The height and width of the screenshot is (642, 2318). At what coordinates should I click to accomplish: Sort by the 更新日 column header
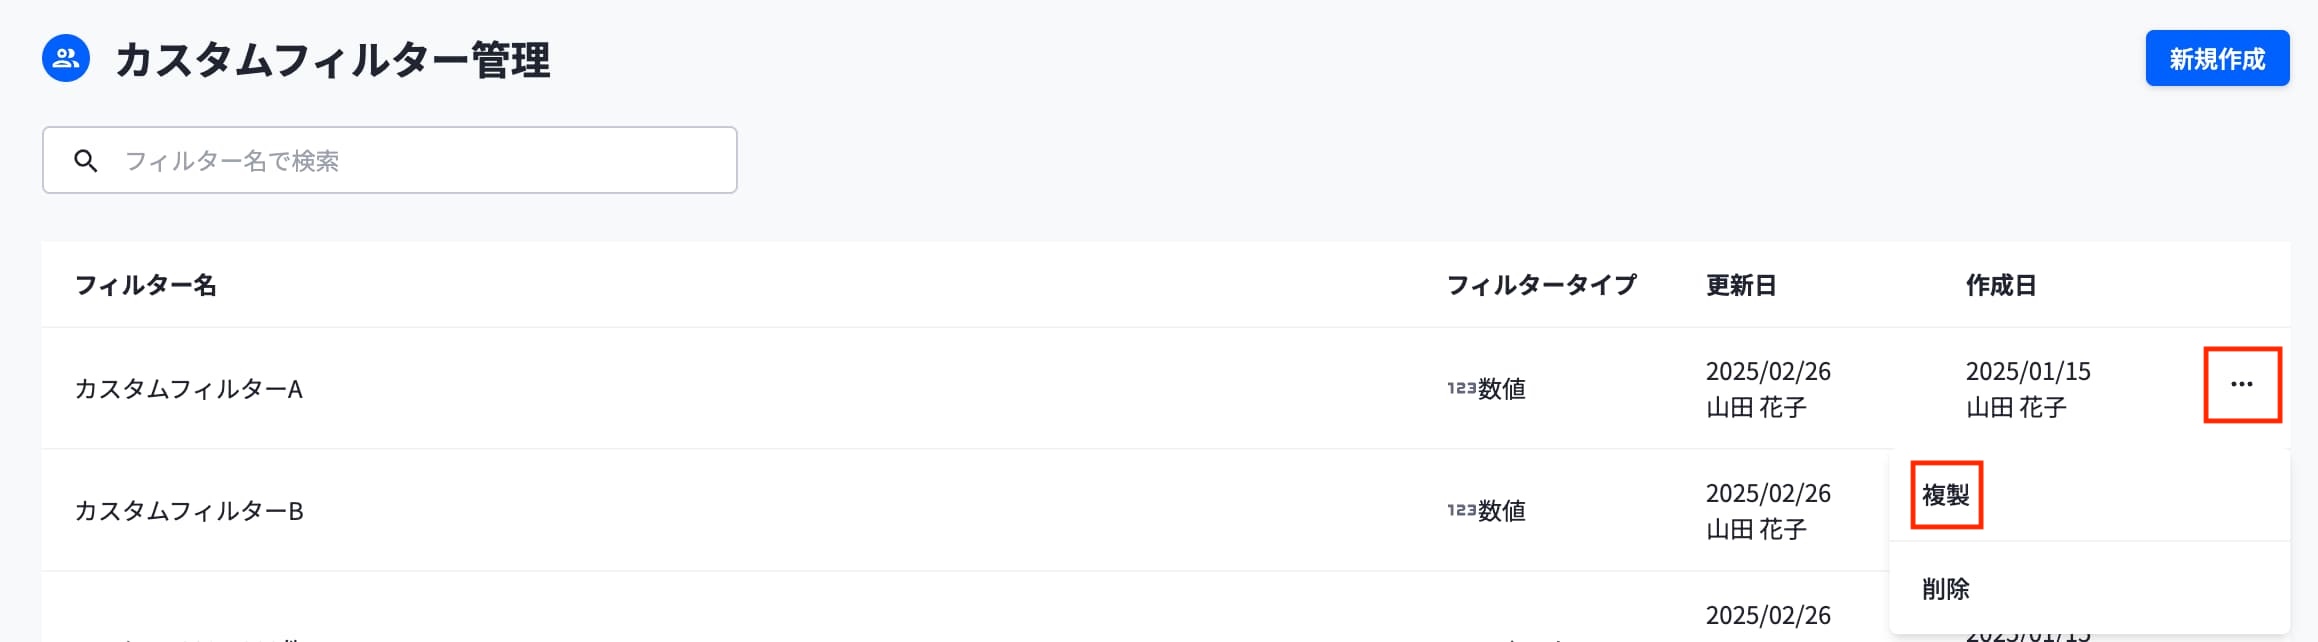pyautogui.click(x=1740, y=286)
